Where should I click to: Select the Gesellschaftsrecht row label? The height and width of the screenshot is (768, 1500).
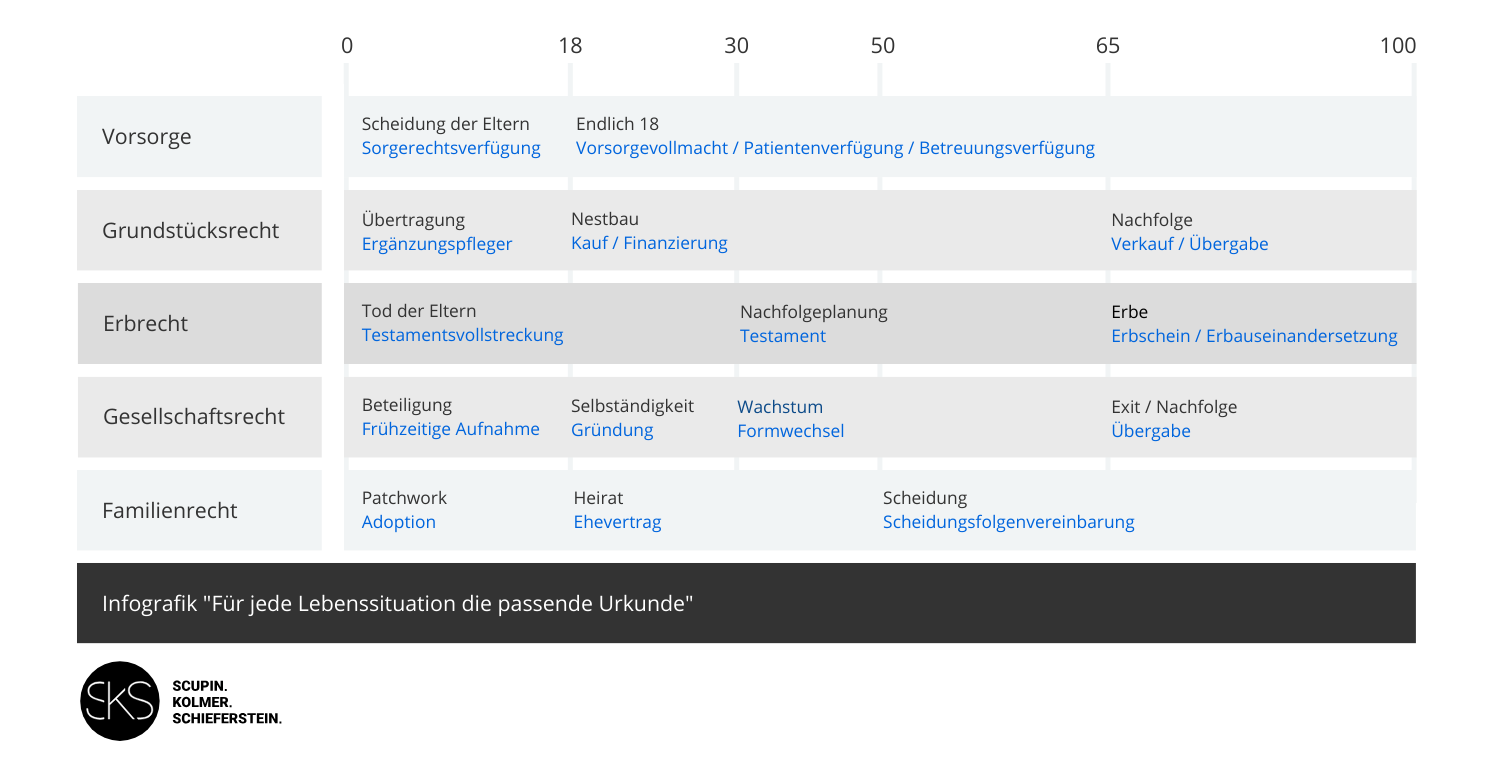tap(194, 417)
